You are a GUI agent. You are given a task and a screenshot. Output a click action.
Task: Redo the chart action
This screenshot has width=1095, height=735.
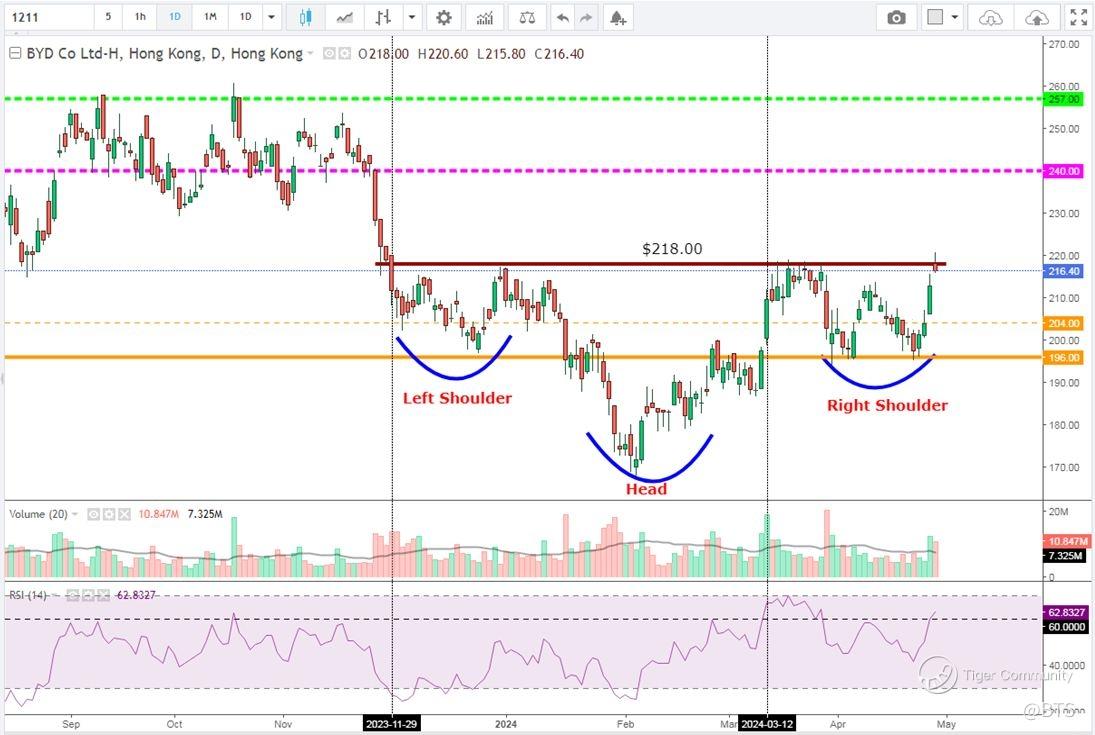point(586,17)
